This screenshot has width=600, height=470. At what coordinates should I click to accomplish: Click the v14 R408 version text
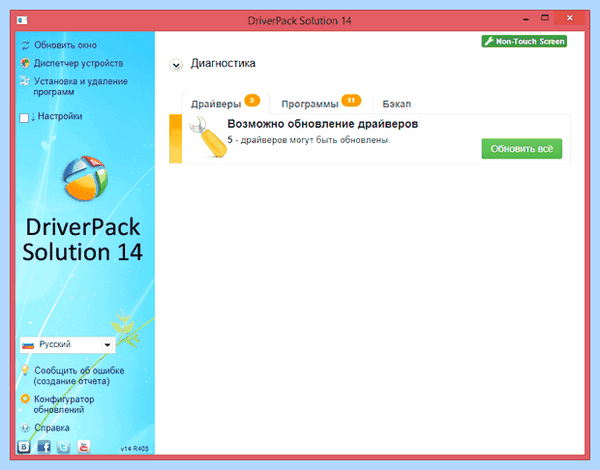pos(134,449)
